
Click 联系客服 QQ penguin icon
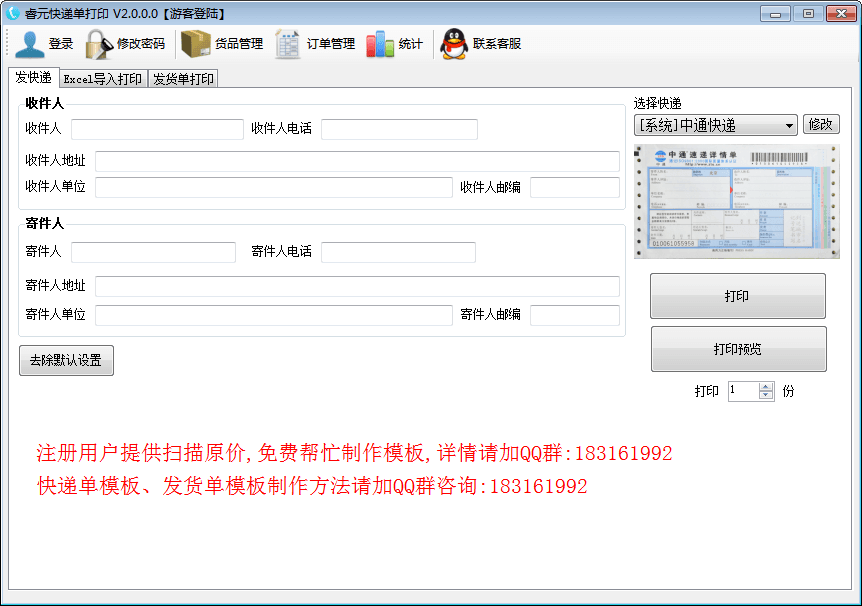(x=455, y=44)
